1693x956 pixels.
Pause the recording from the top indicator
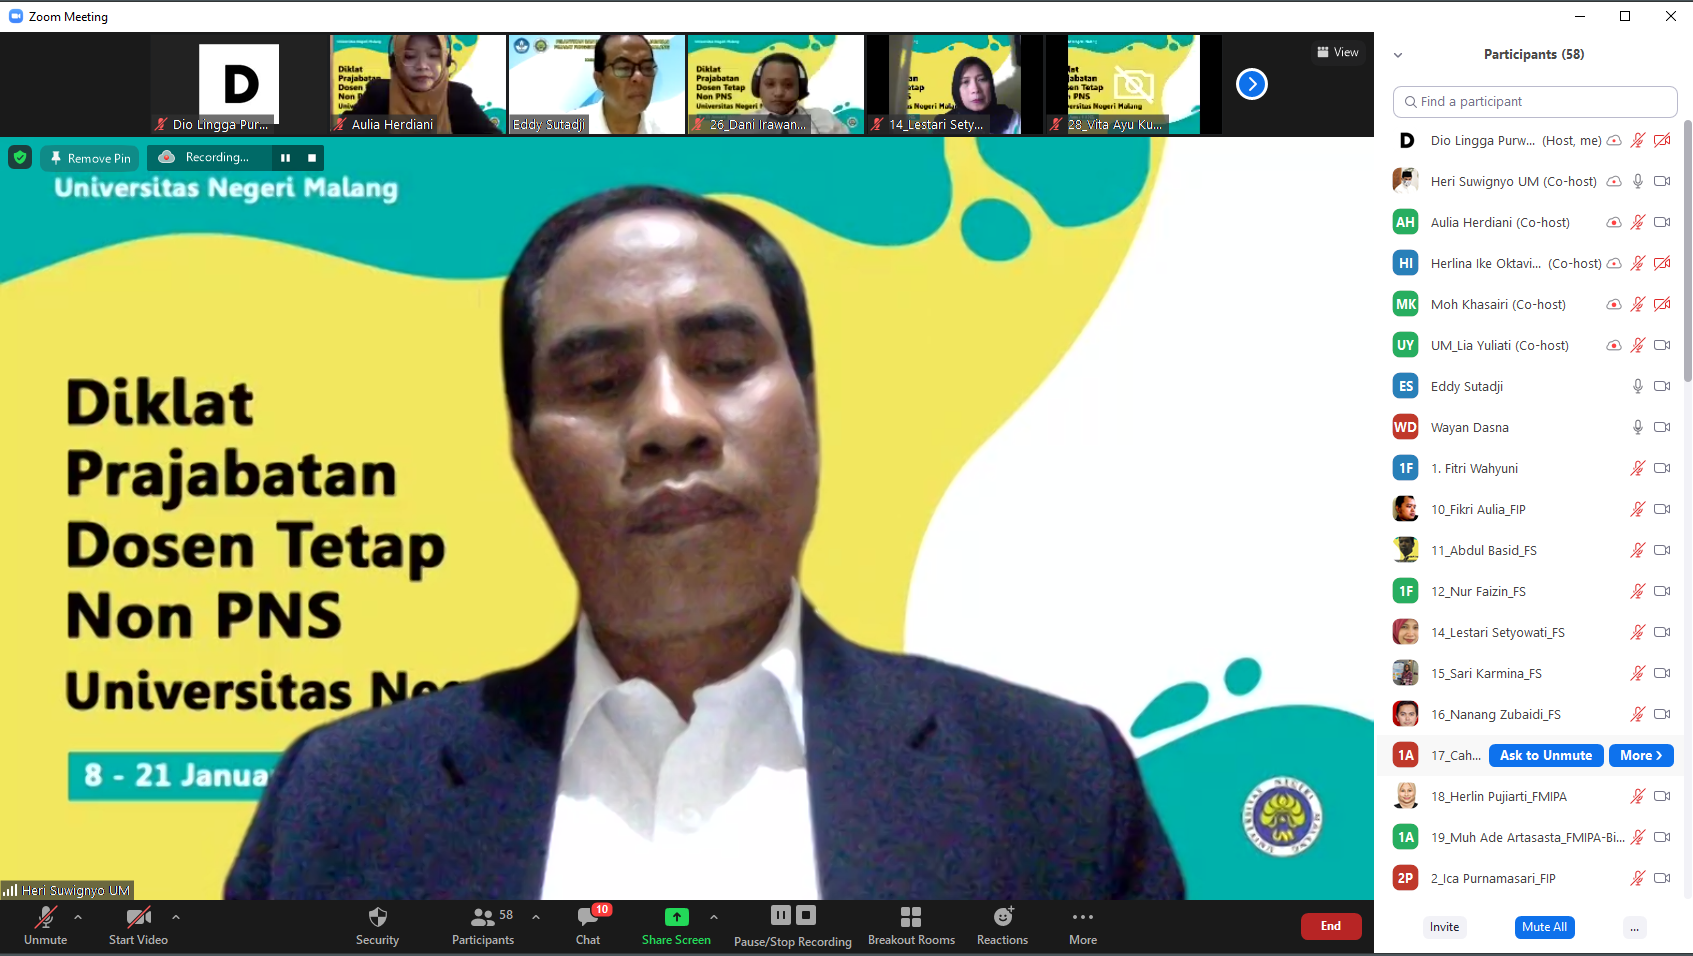click(x=285, y=158)
